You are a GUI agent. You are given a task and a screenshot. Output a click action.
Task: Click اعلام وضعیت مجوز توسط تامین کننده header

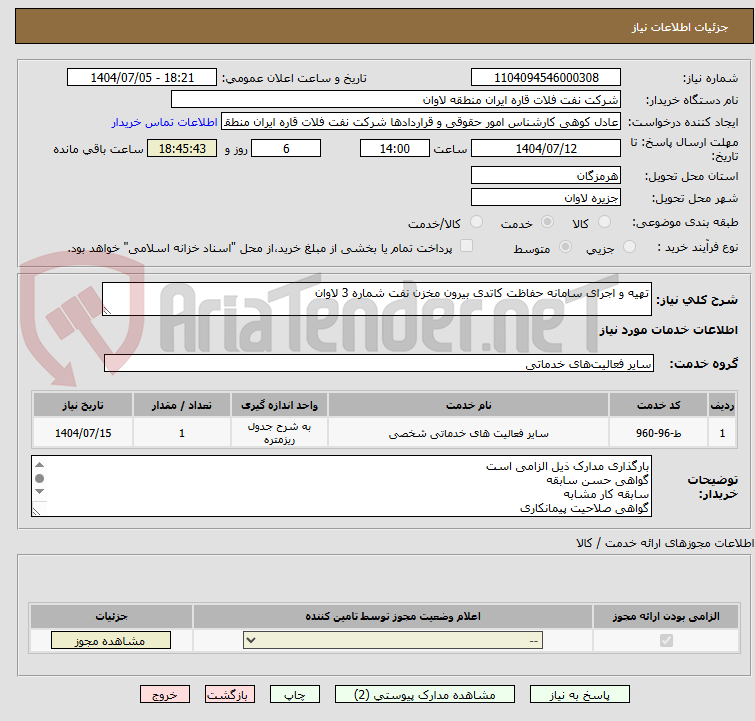pyautogui.click(x=393, y=616)
